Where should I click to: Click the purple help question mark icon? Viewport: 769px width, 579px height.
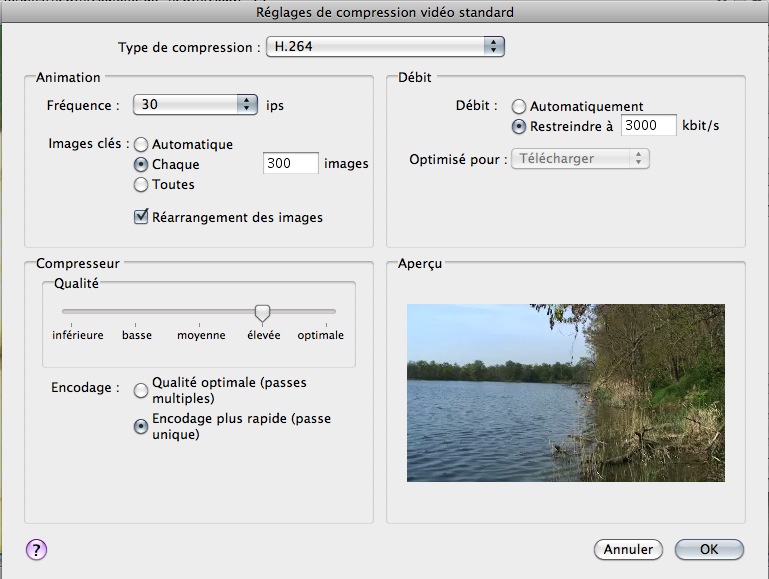(x=36, y=550)
